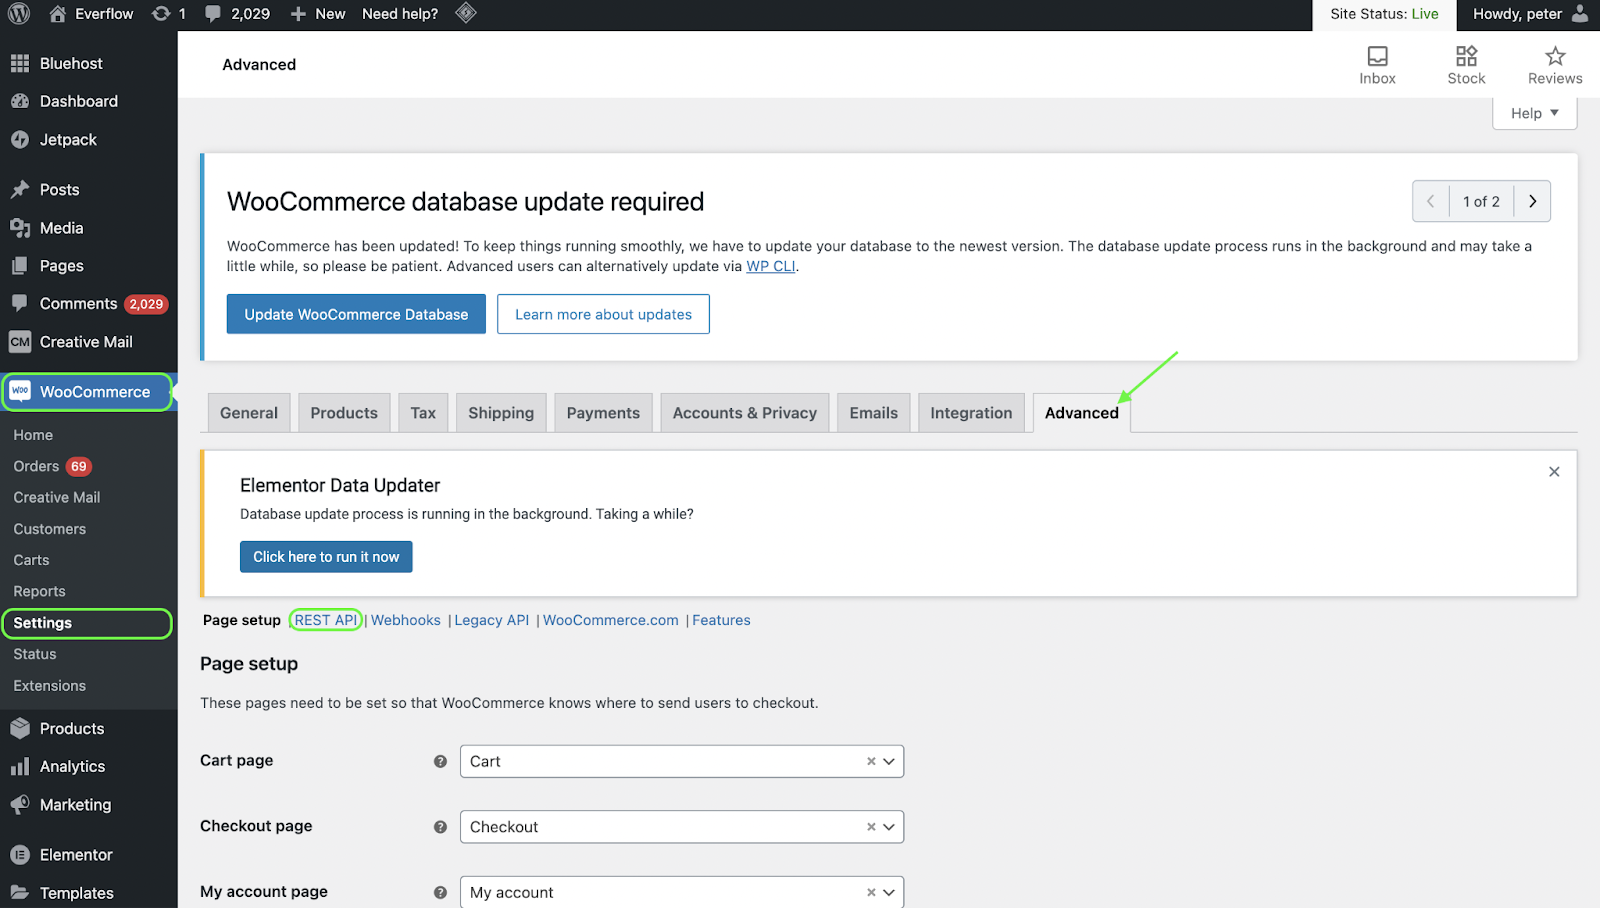Open the Marketing megaphone icon
Viewport: 1600px width, 908px height.
(20, 804)
